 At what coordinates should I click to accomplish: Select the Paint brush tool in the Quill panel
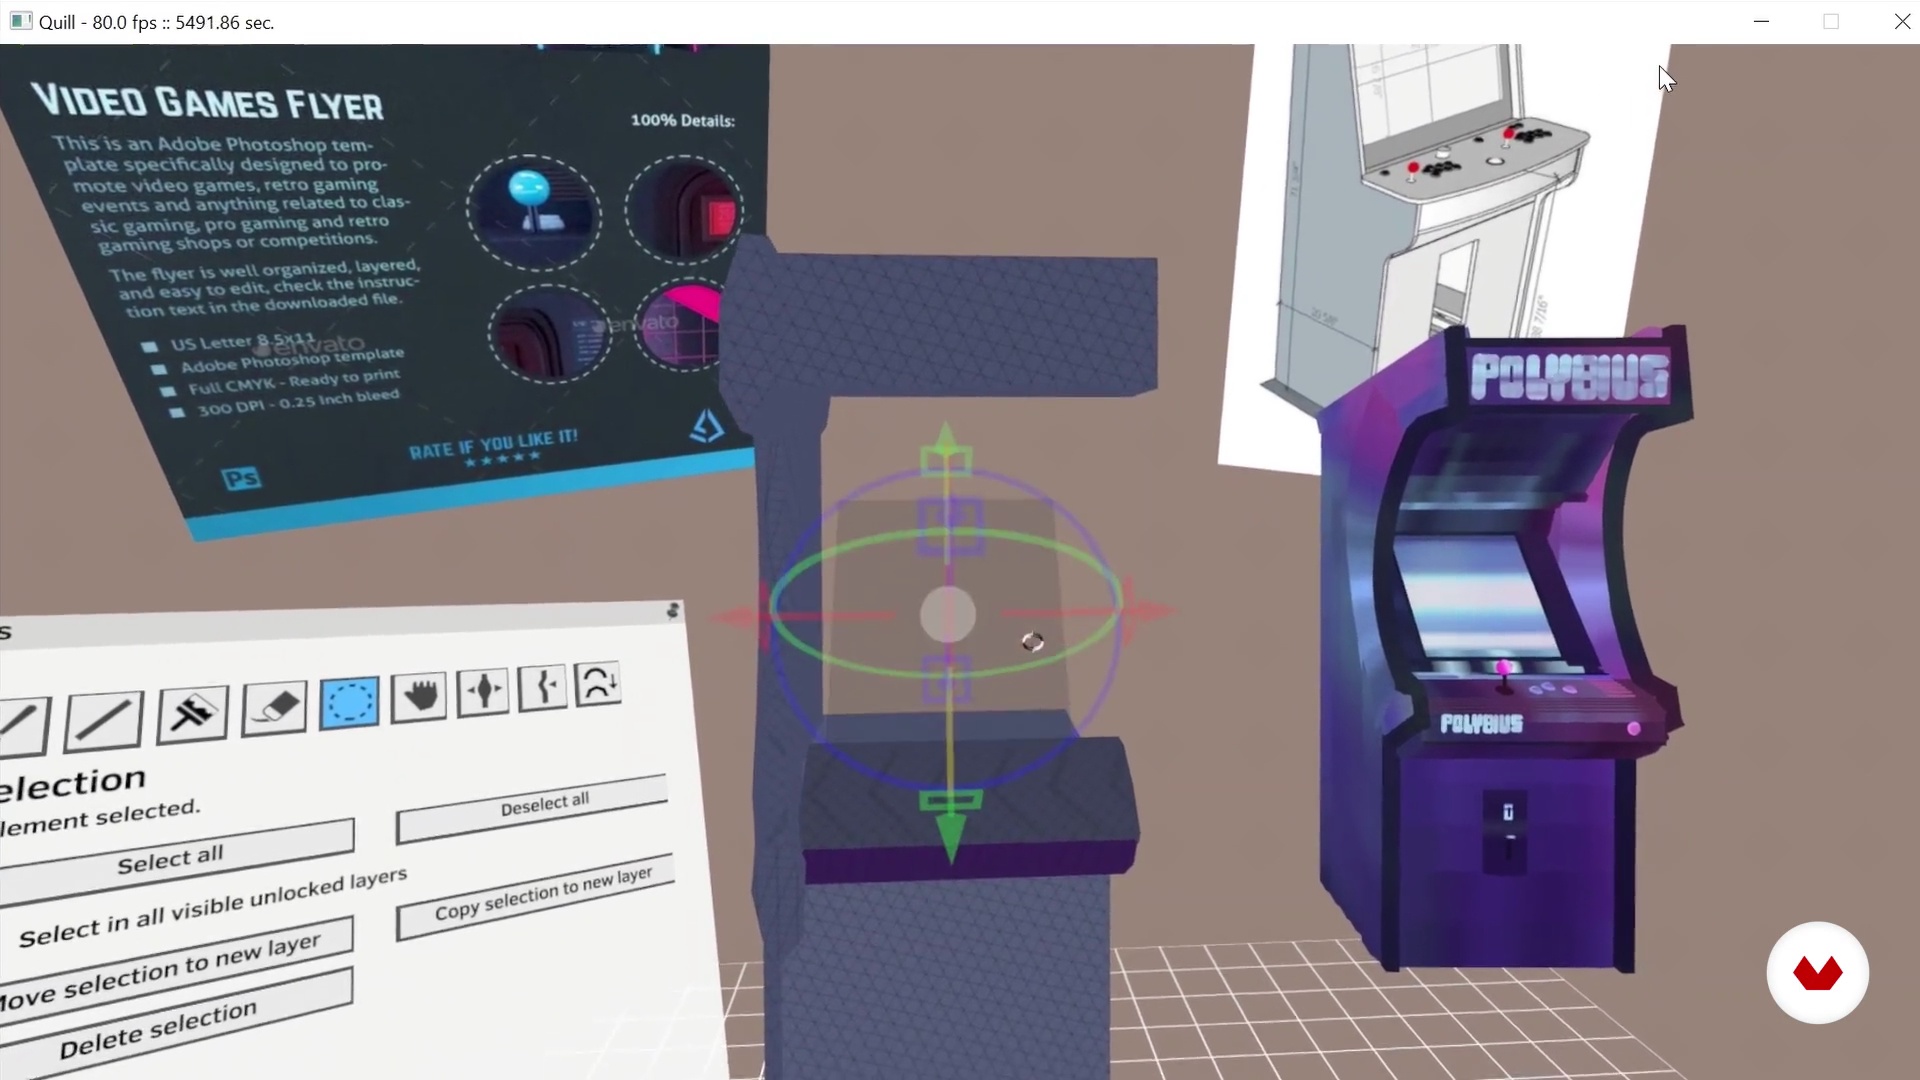pos(22,726)
